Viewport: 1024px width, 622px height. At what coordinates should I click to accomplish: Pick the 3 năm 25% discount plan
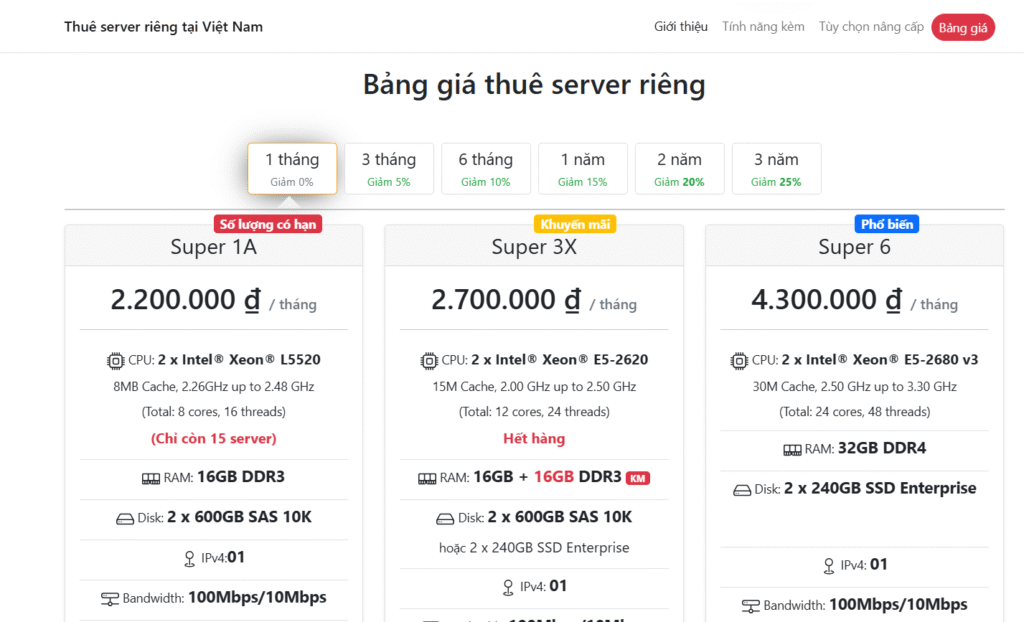776,168
